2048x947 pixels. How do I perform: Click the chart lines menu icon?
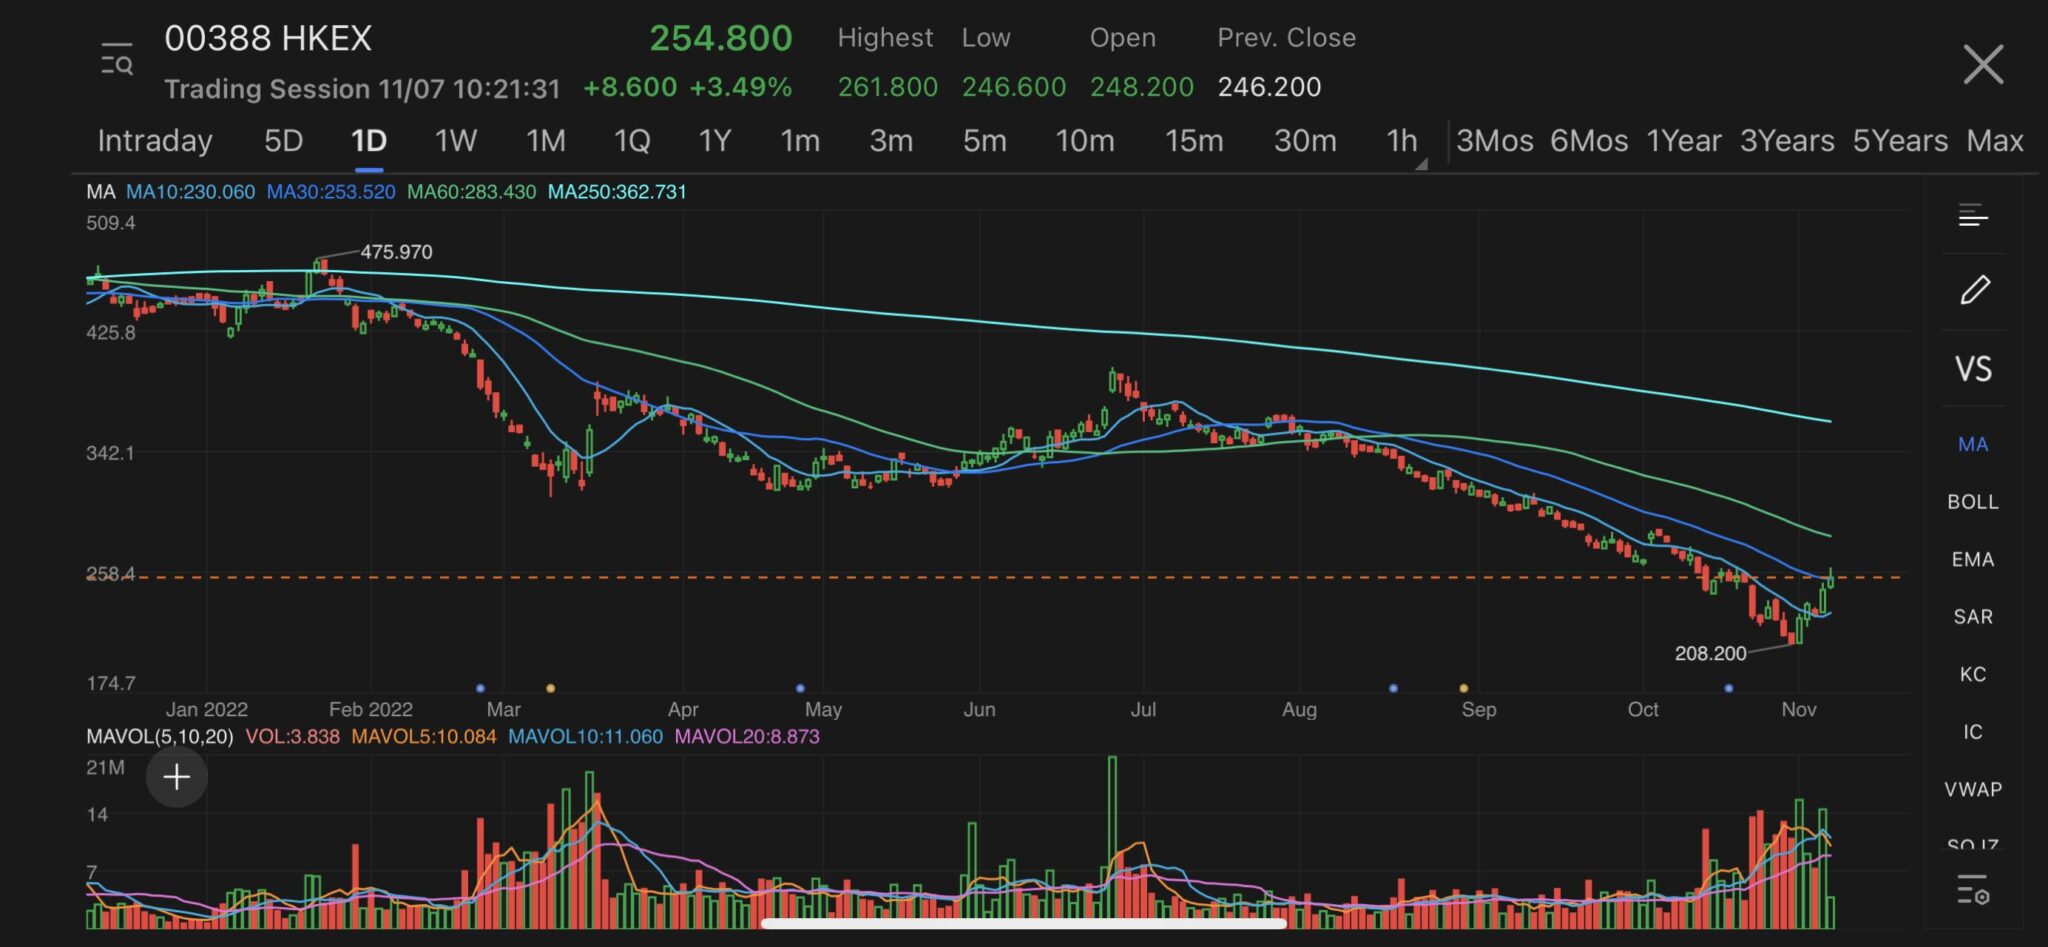pyautogui.click(x=1973, y=215)
